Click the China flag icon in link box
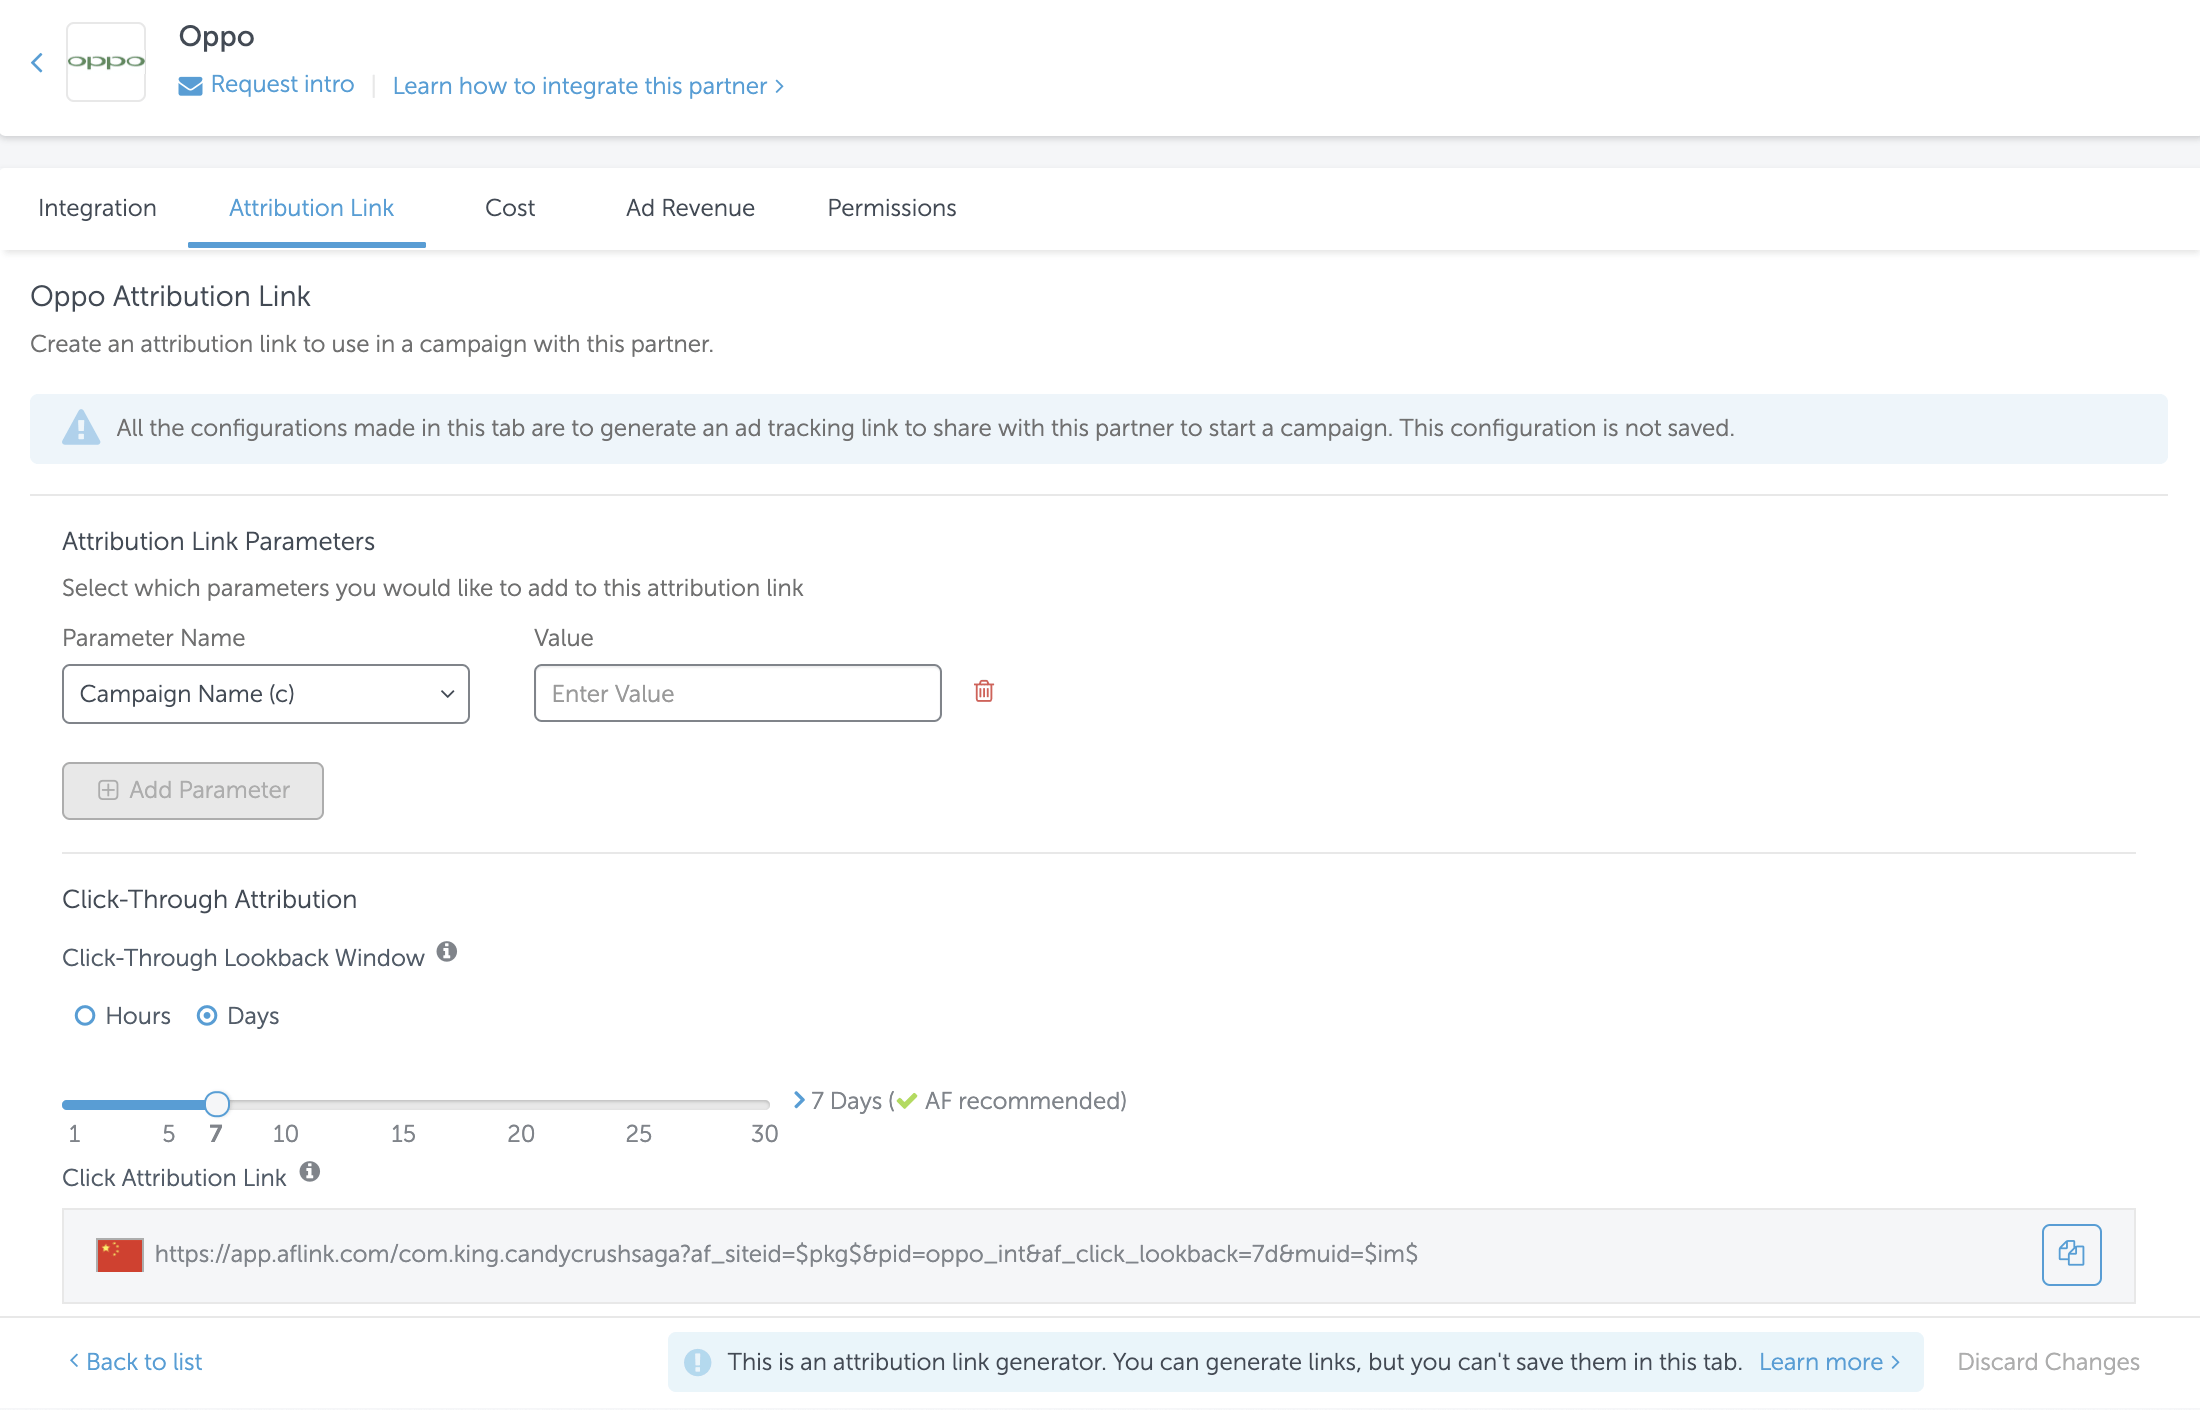The image size is (2200, 1410). point(120,1254)
